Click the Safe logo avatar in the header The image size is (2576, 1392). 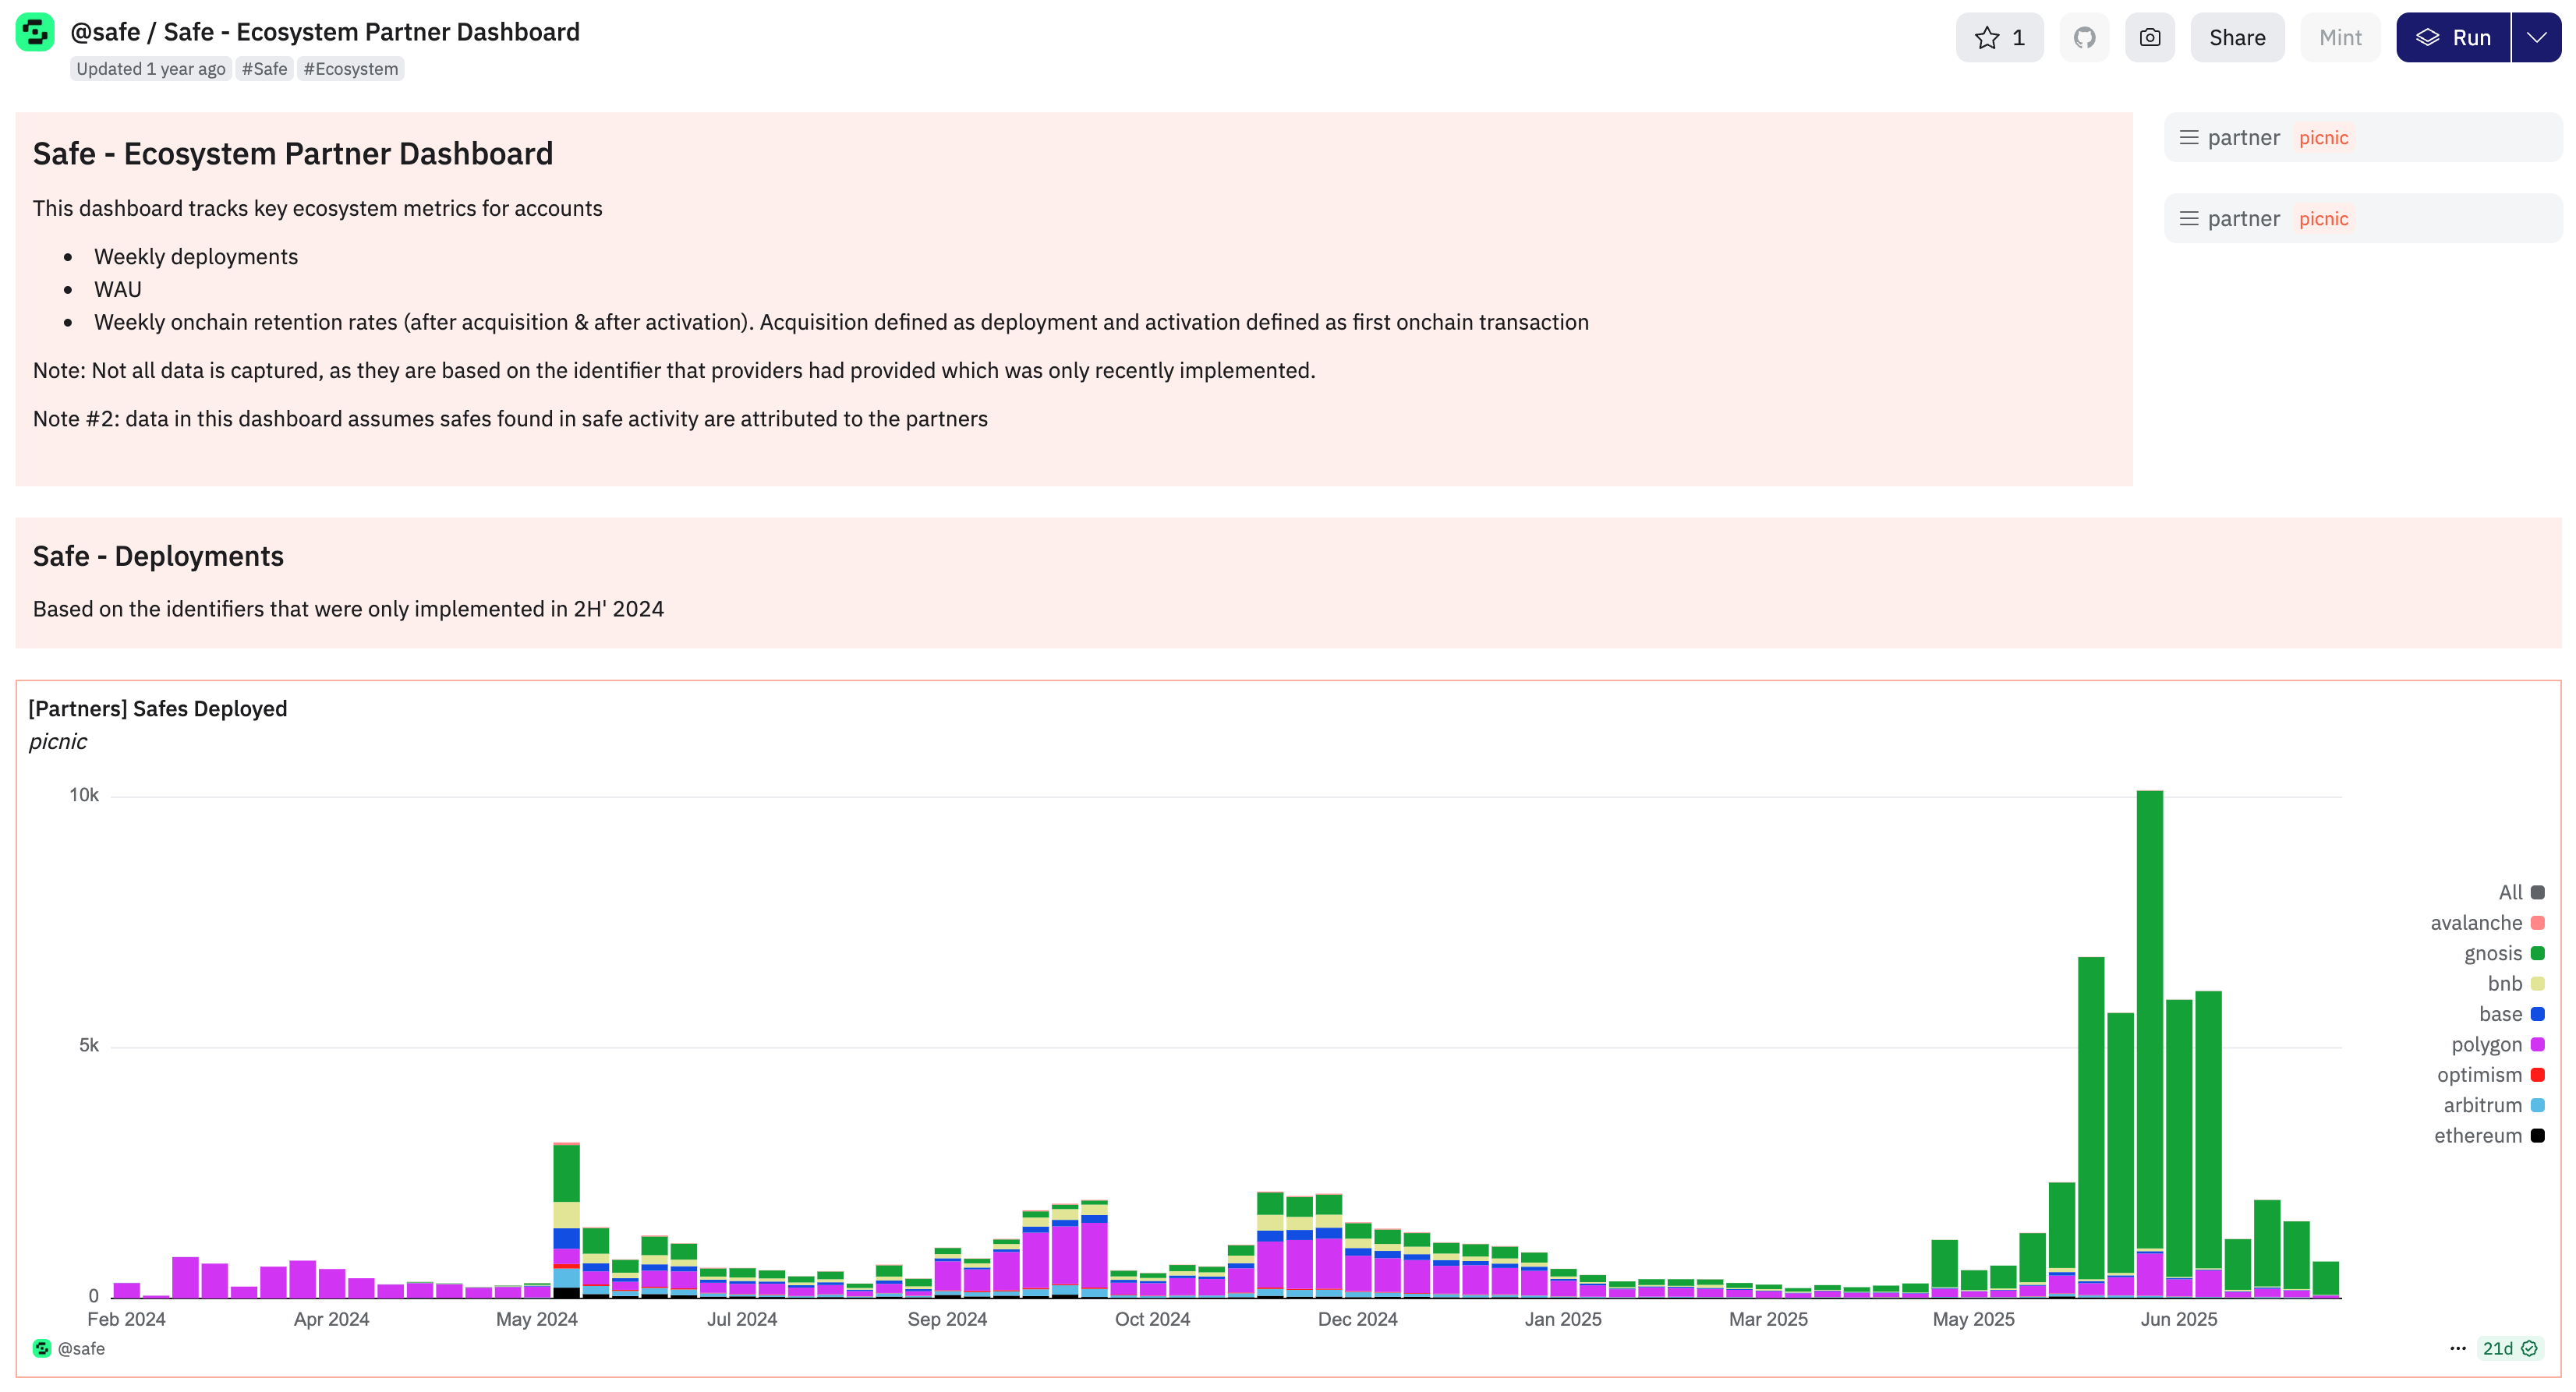(35, 33)
